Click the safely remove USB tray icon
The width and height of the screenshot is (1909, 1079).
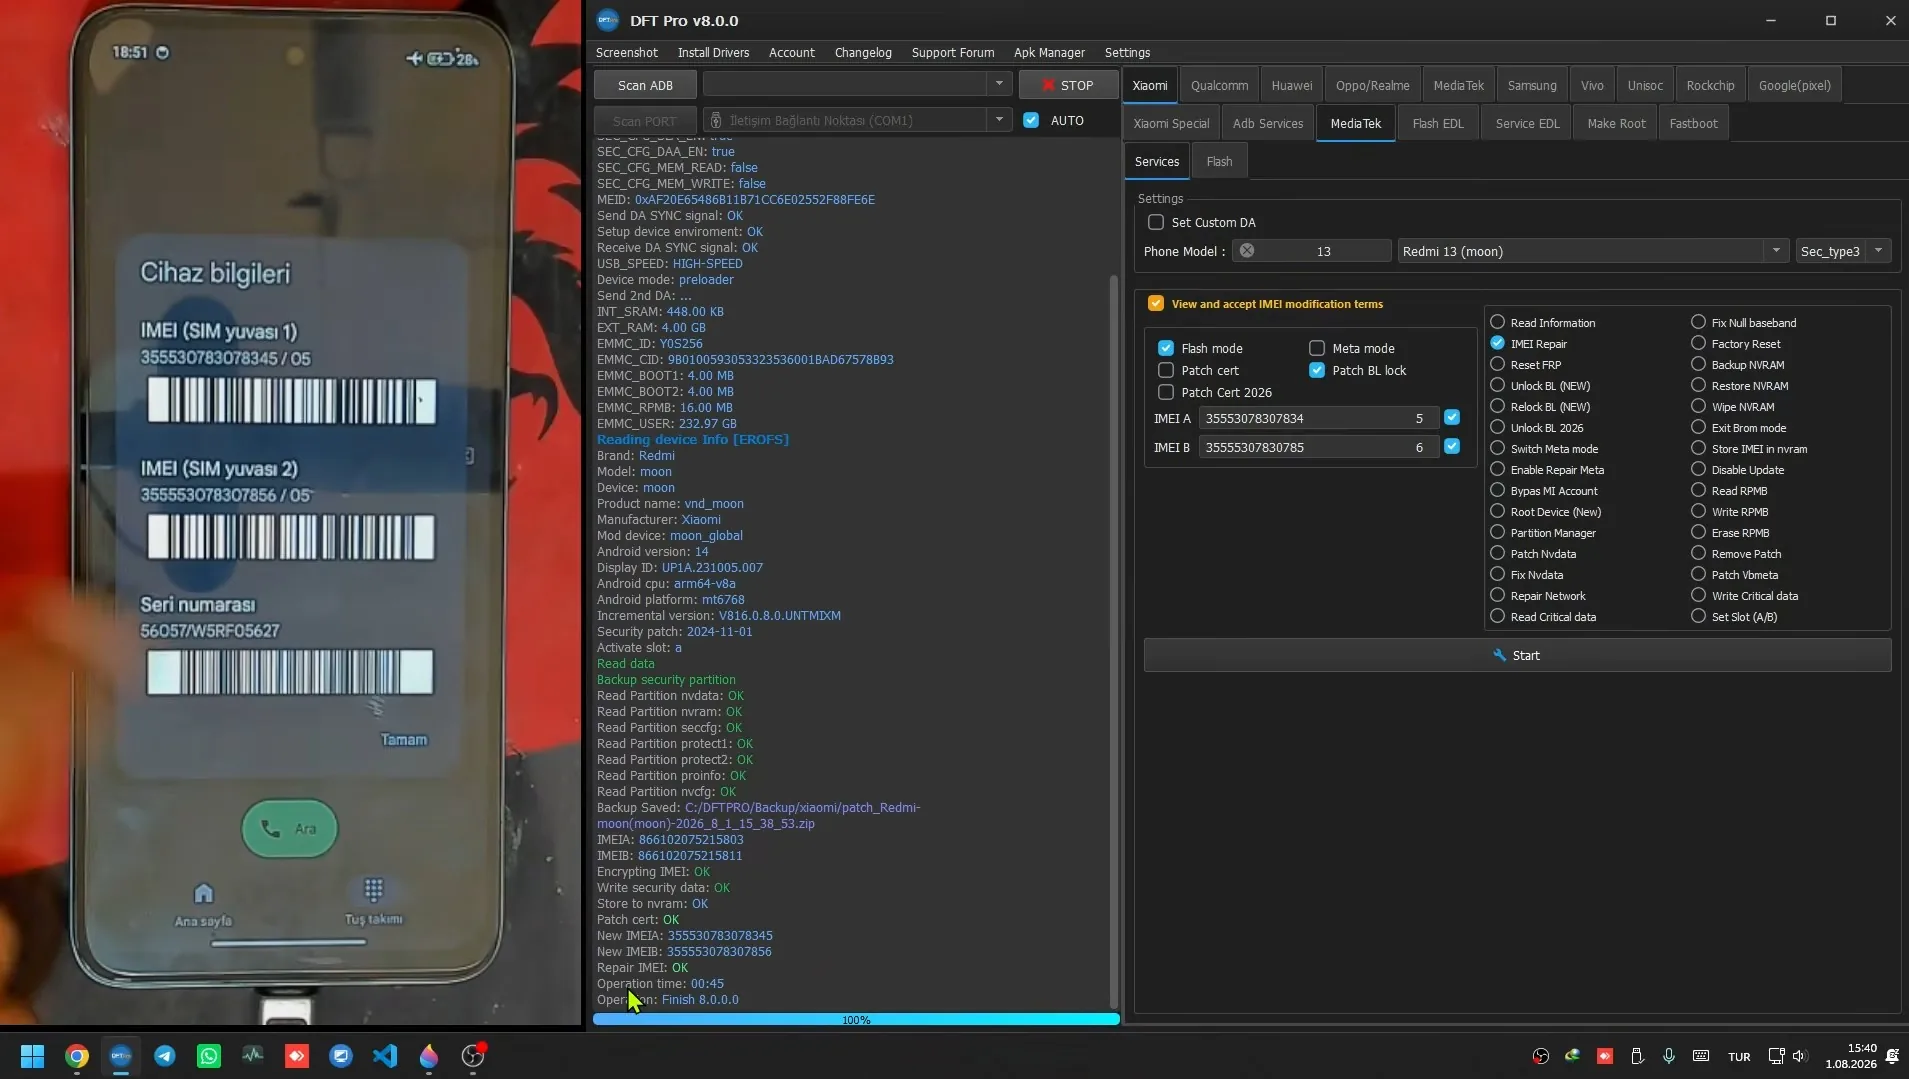1637,1056
